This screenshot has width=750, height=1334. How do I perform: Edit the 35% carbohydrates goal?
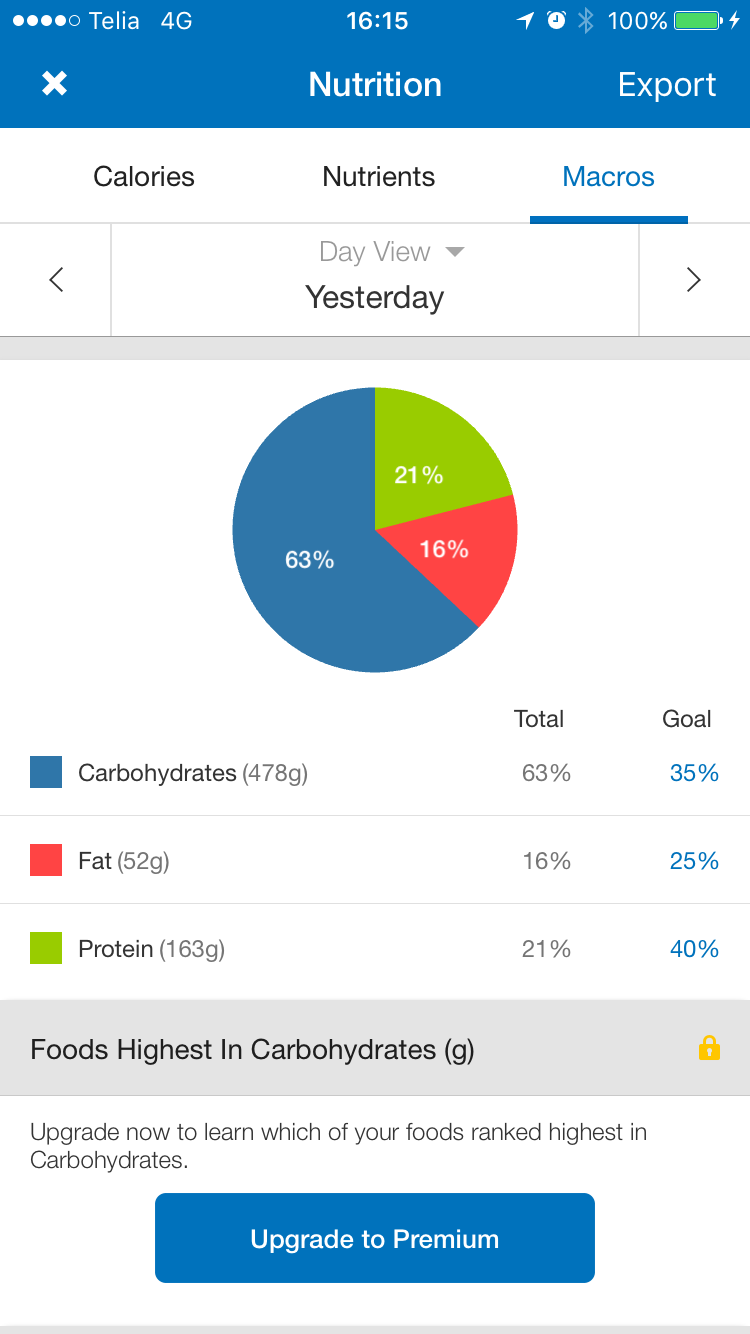coord(694,773)
